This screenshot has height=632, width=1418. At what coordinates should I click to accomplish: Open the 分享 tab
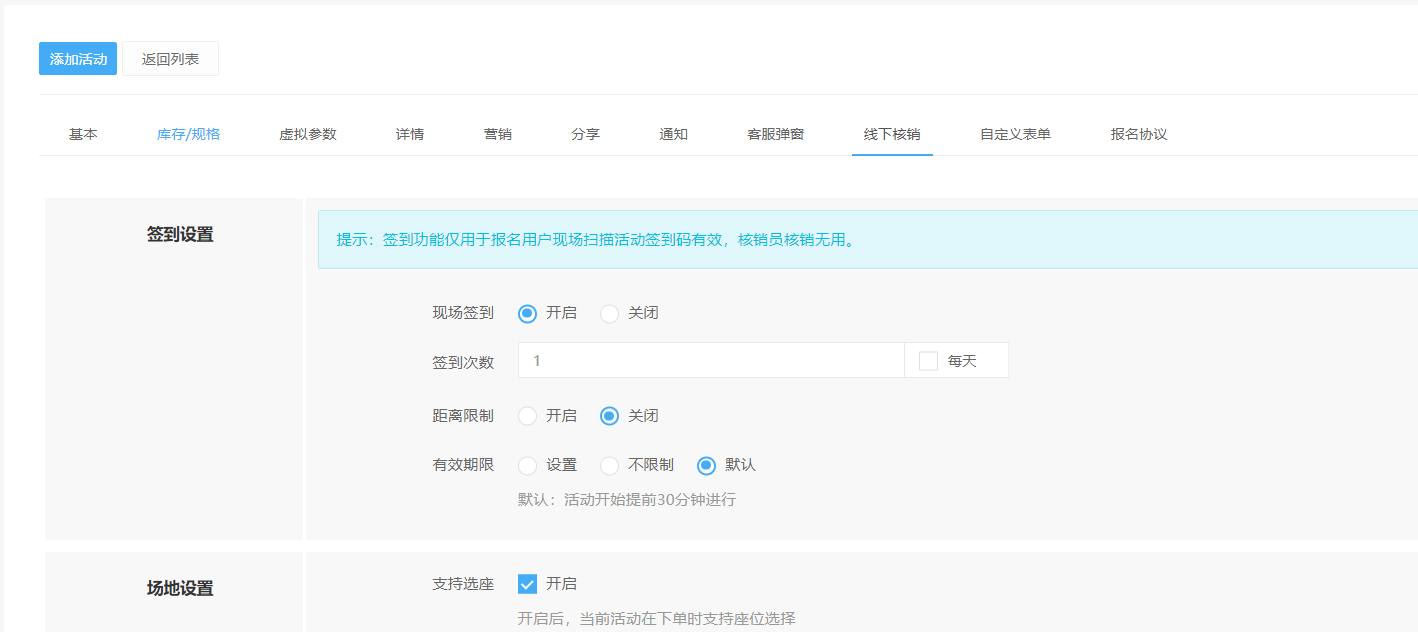pos(586,134)
